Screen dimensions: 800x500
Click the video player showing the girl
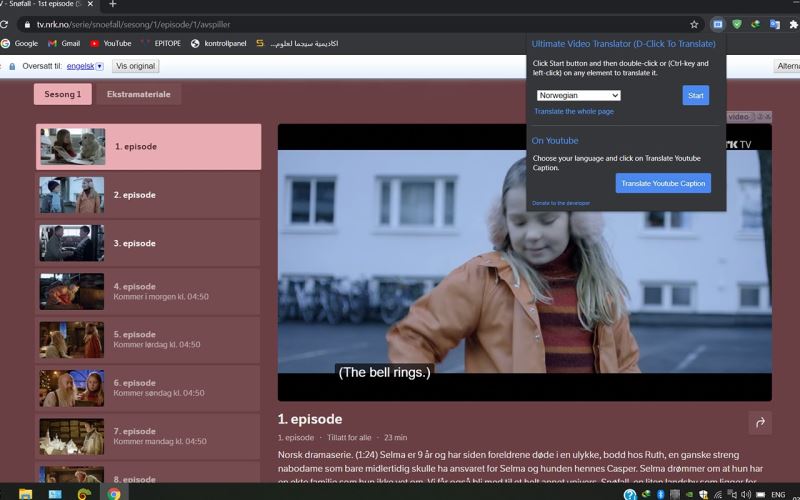pyautogui.click(x=524, y=262)
